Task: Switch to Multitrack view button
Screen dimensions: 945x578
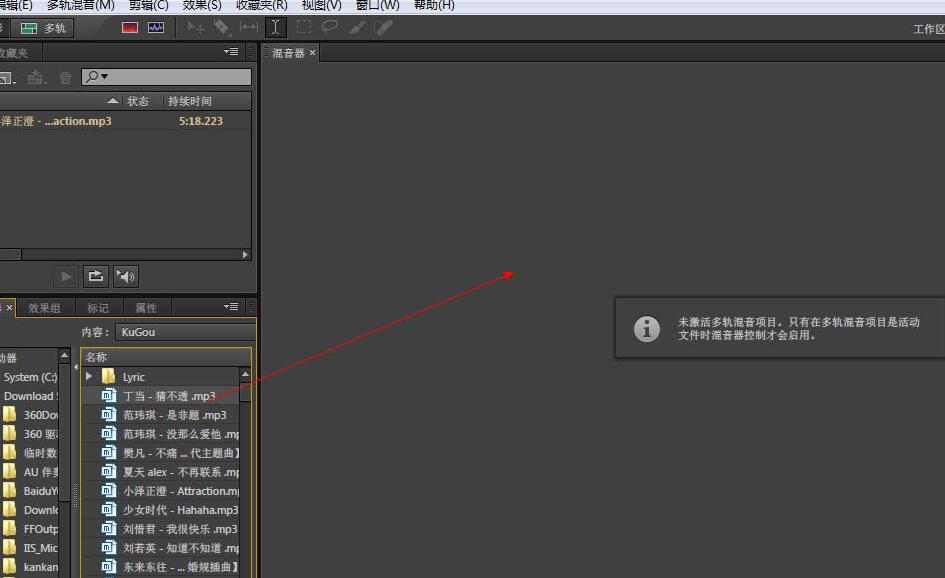Action: pyautogui.click(x=43, y=28)
